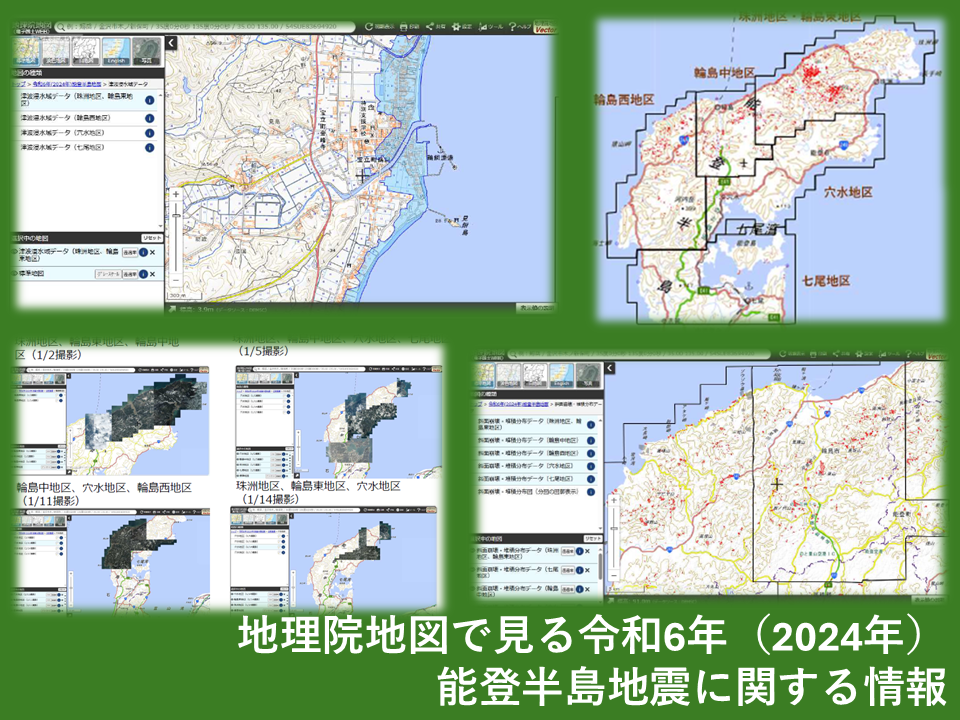Zoom in with plus button on slope collapse map
960x720 pixels.
(613, 500)
